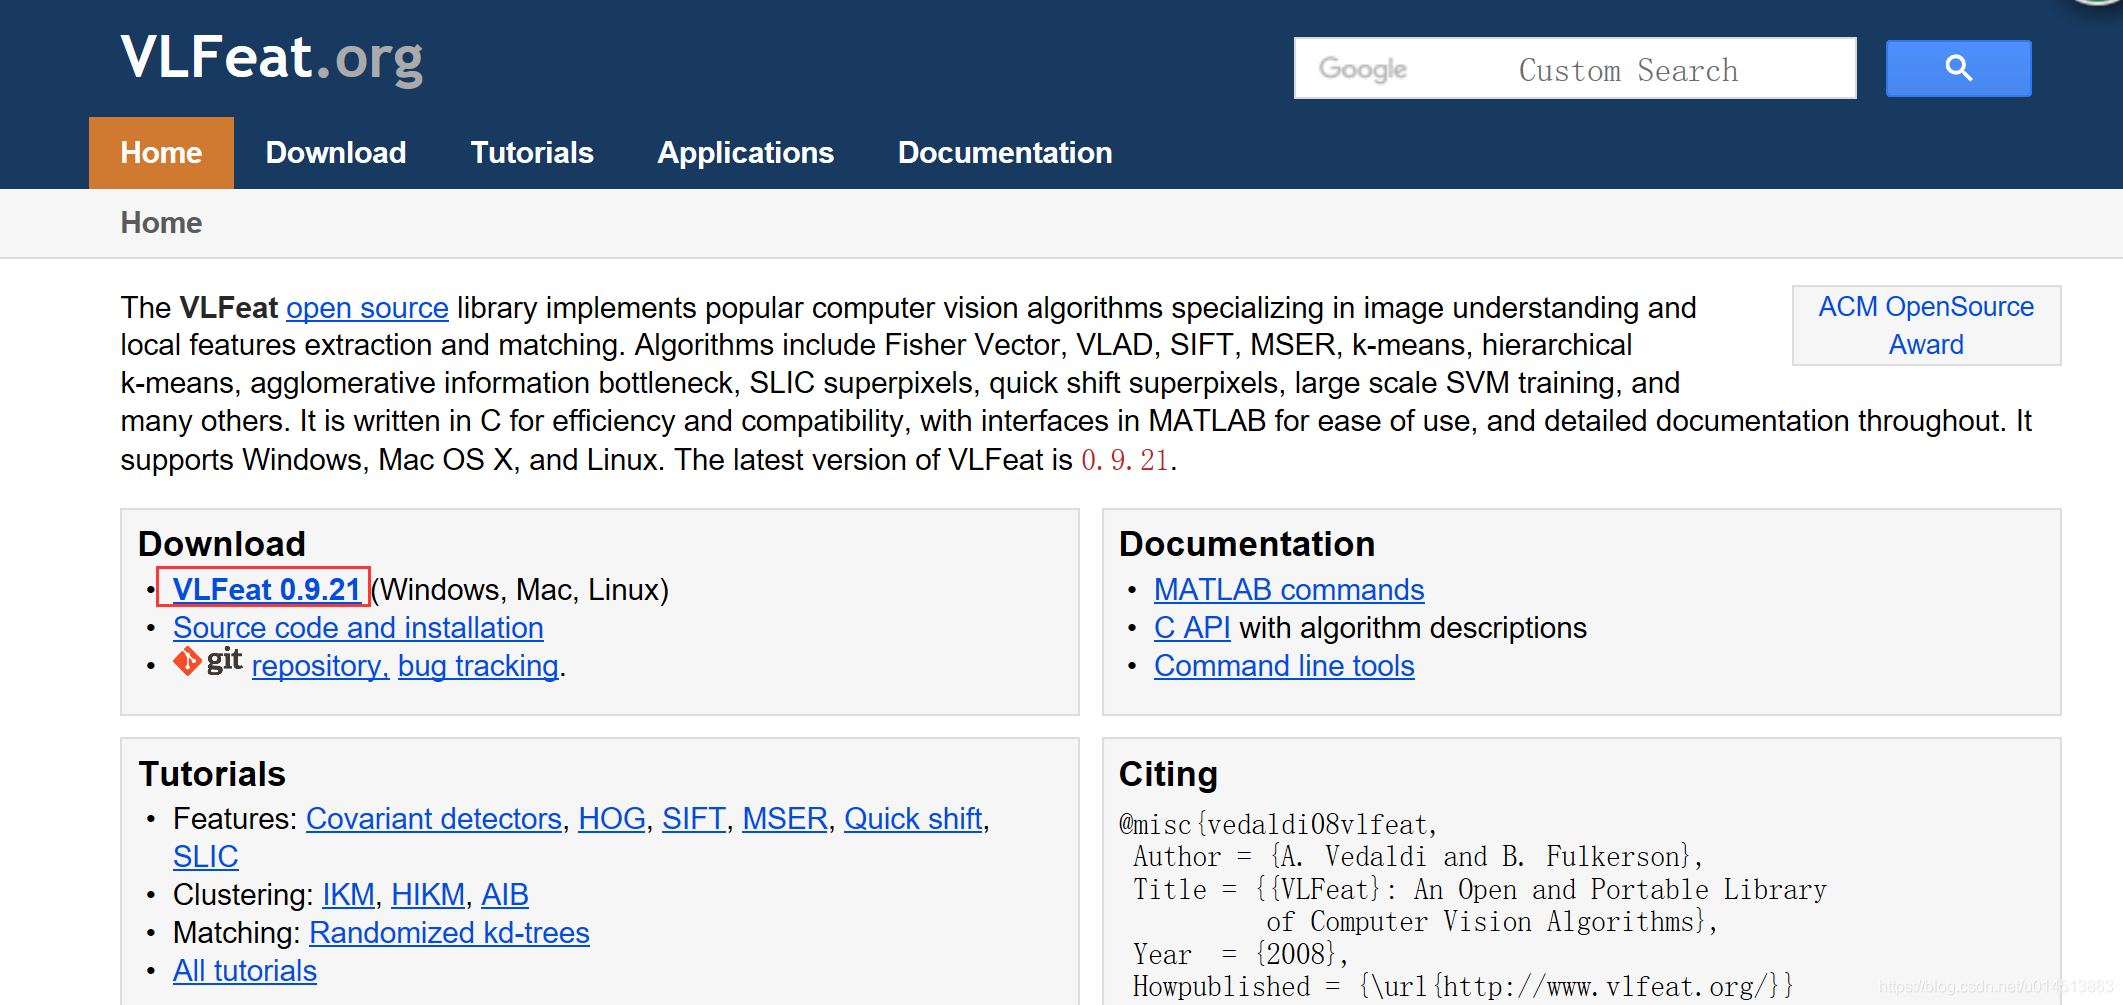2123x1005 pixels.
Task: Click the Documentation section heading in content
Action: 1247,544
